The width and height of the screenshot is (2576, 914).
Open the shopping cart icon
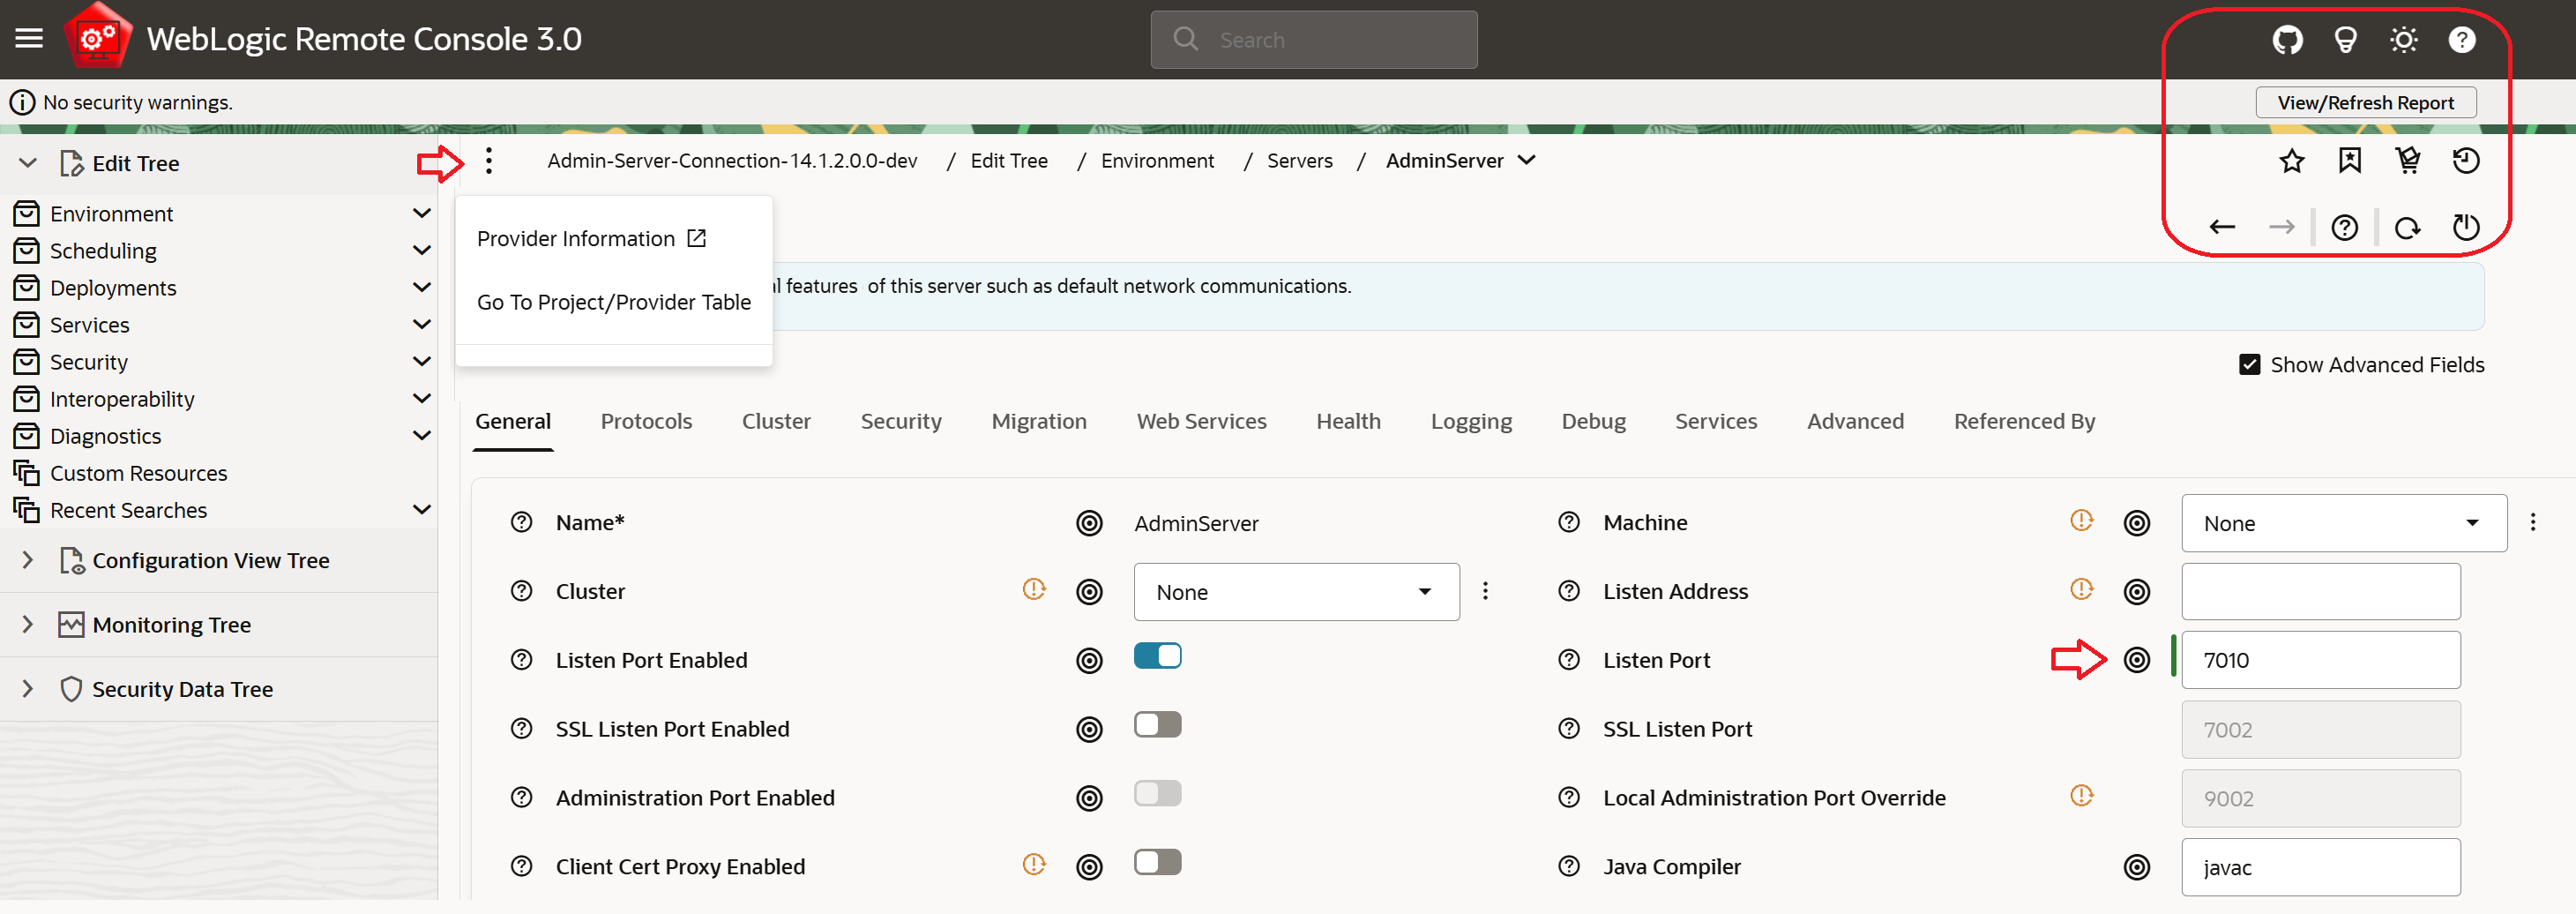tap(2408, 161)
